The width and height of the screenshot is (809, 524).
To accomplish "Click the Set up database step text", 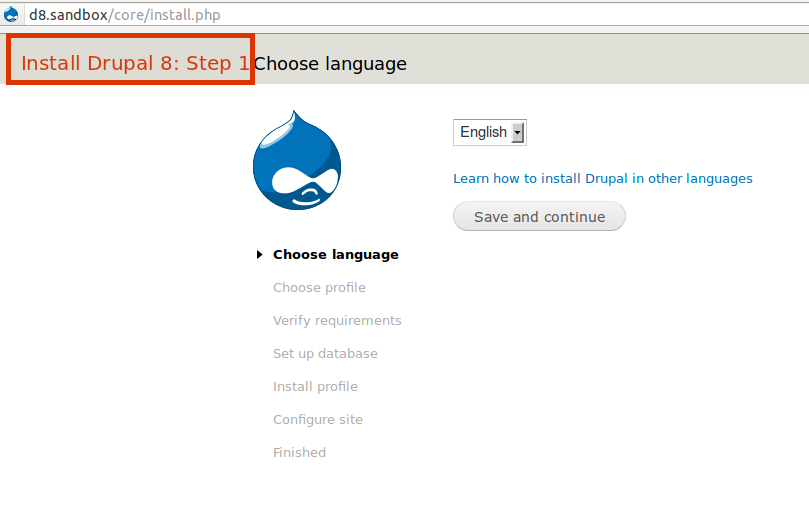I will click(325, 354).
